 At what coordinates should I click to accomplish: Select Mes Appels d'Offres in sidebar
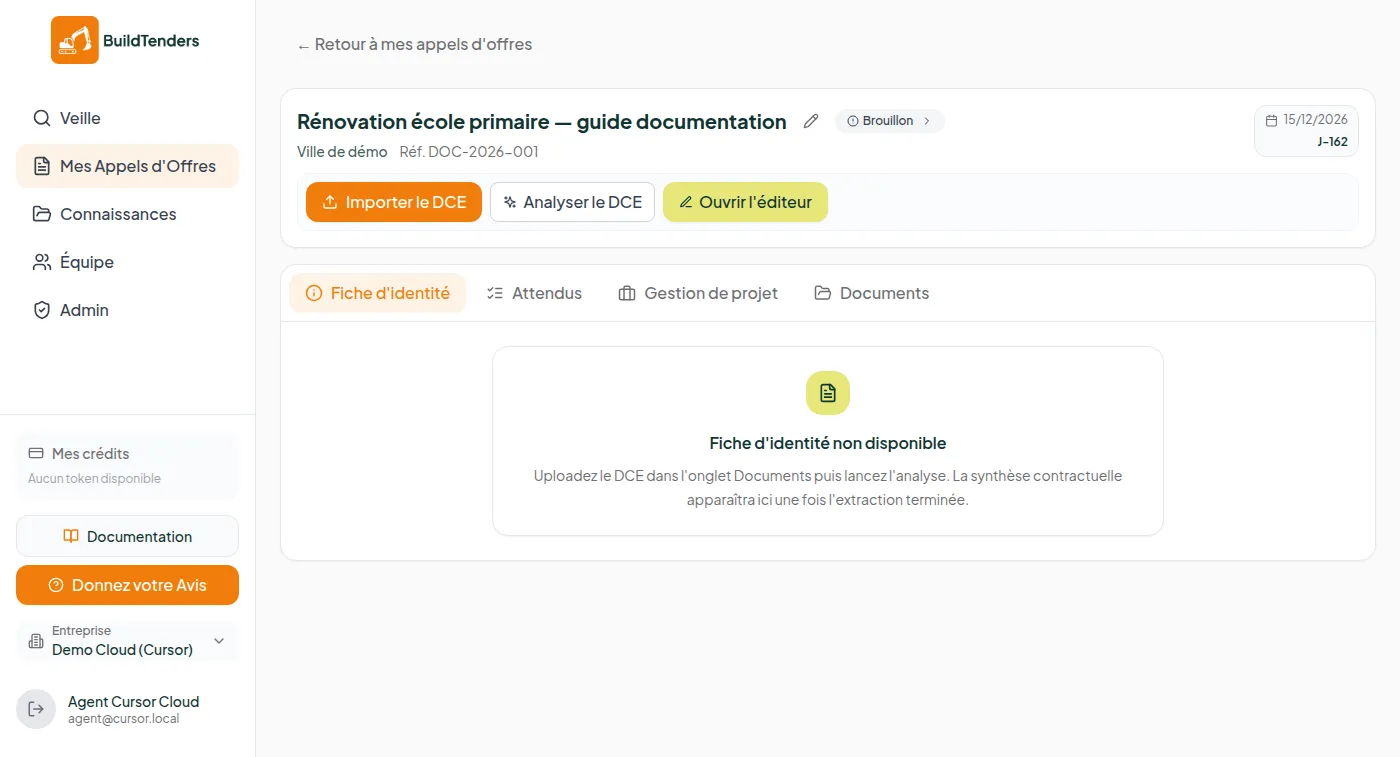point(127,166)
